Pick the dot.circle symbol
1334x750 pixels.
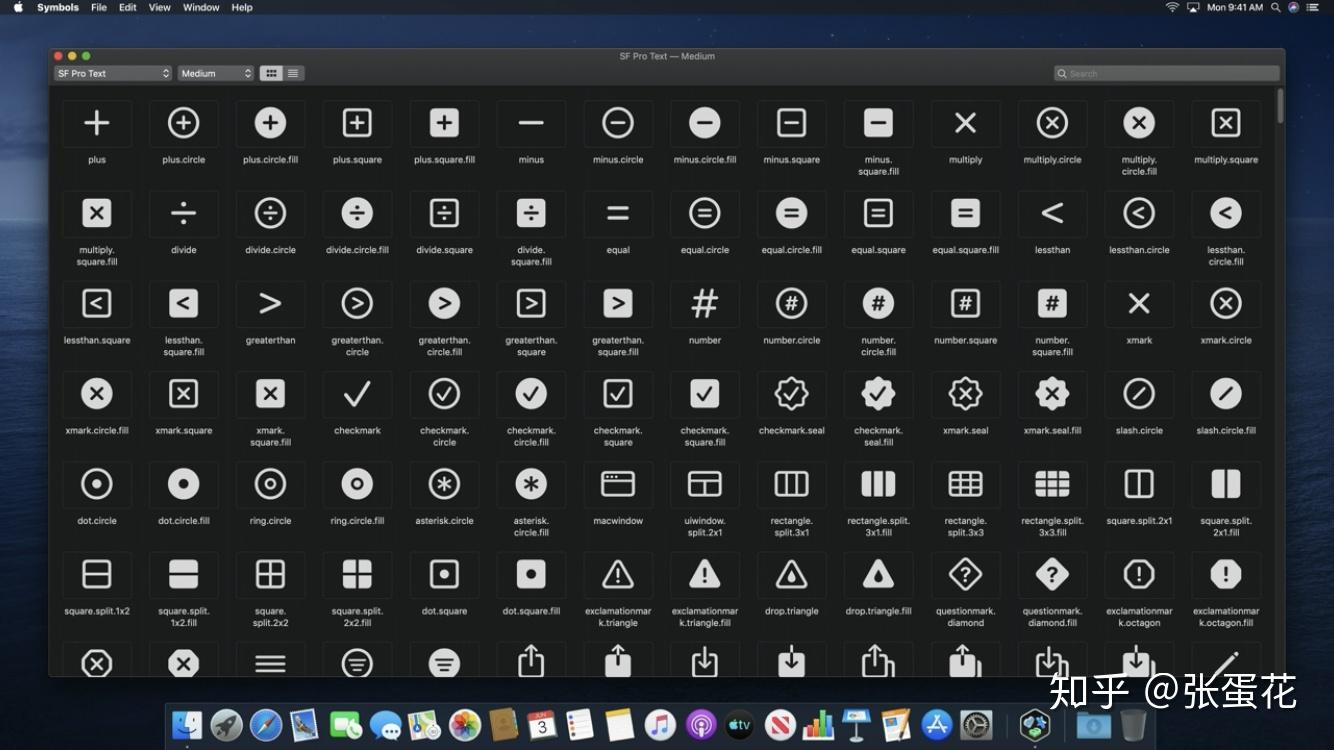pyautogui.click(x=96, y=484)
